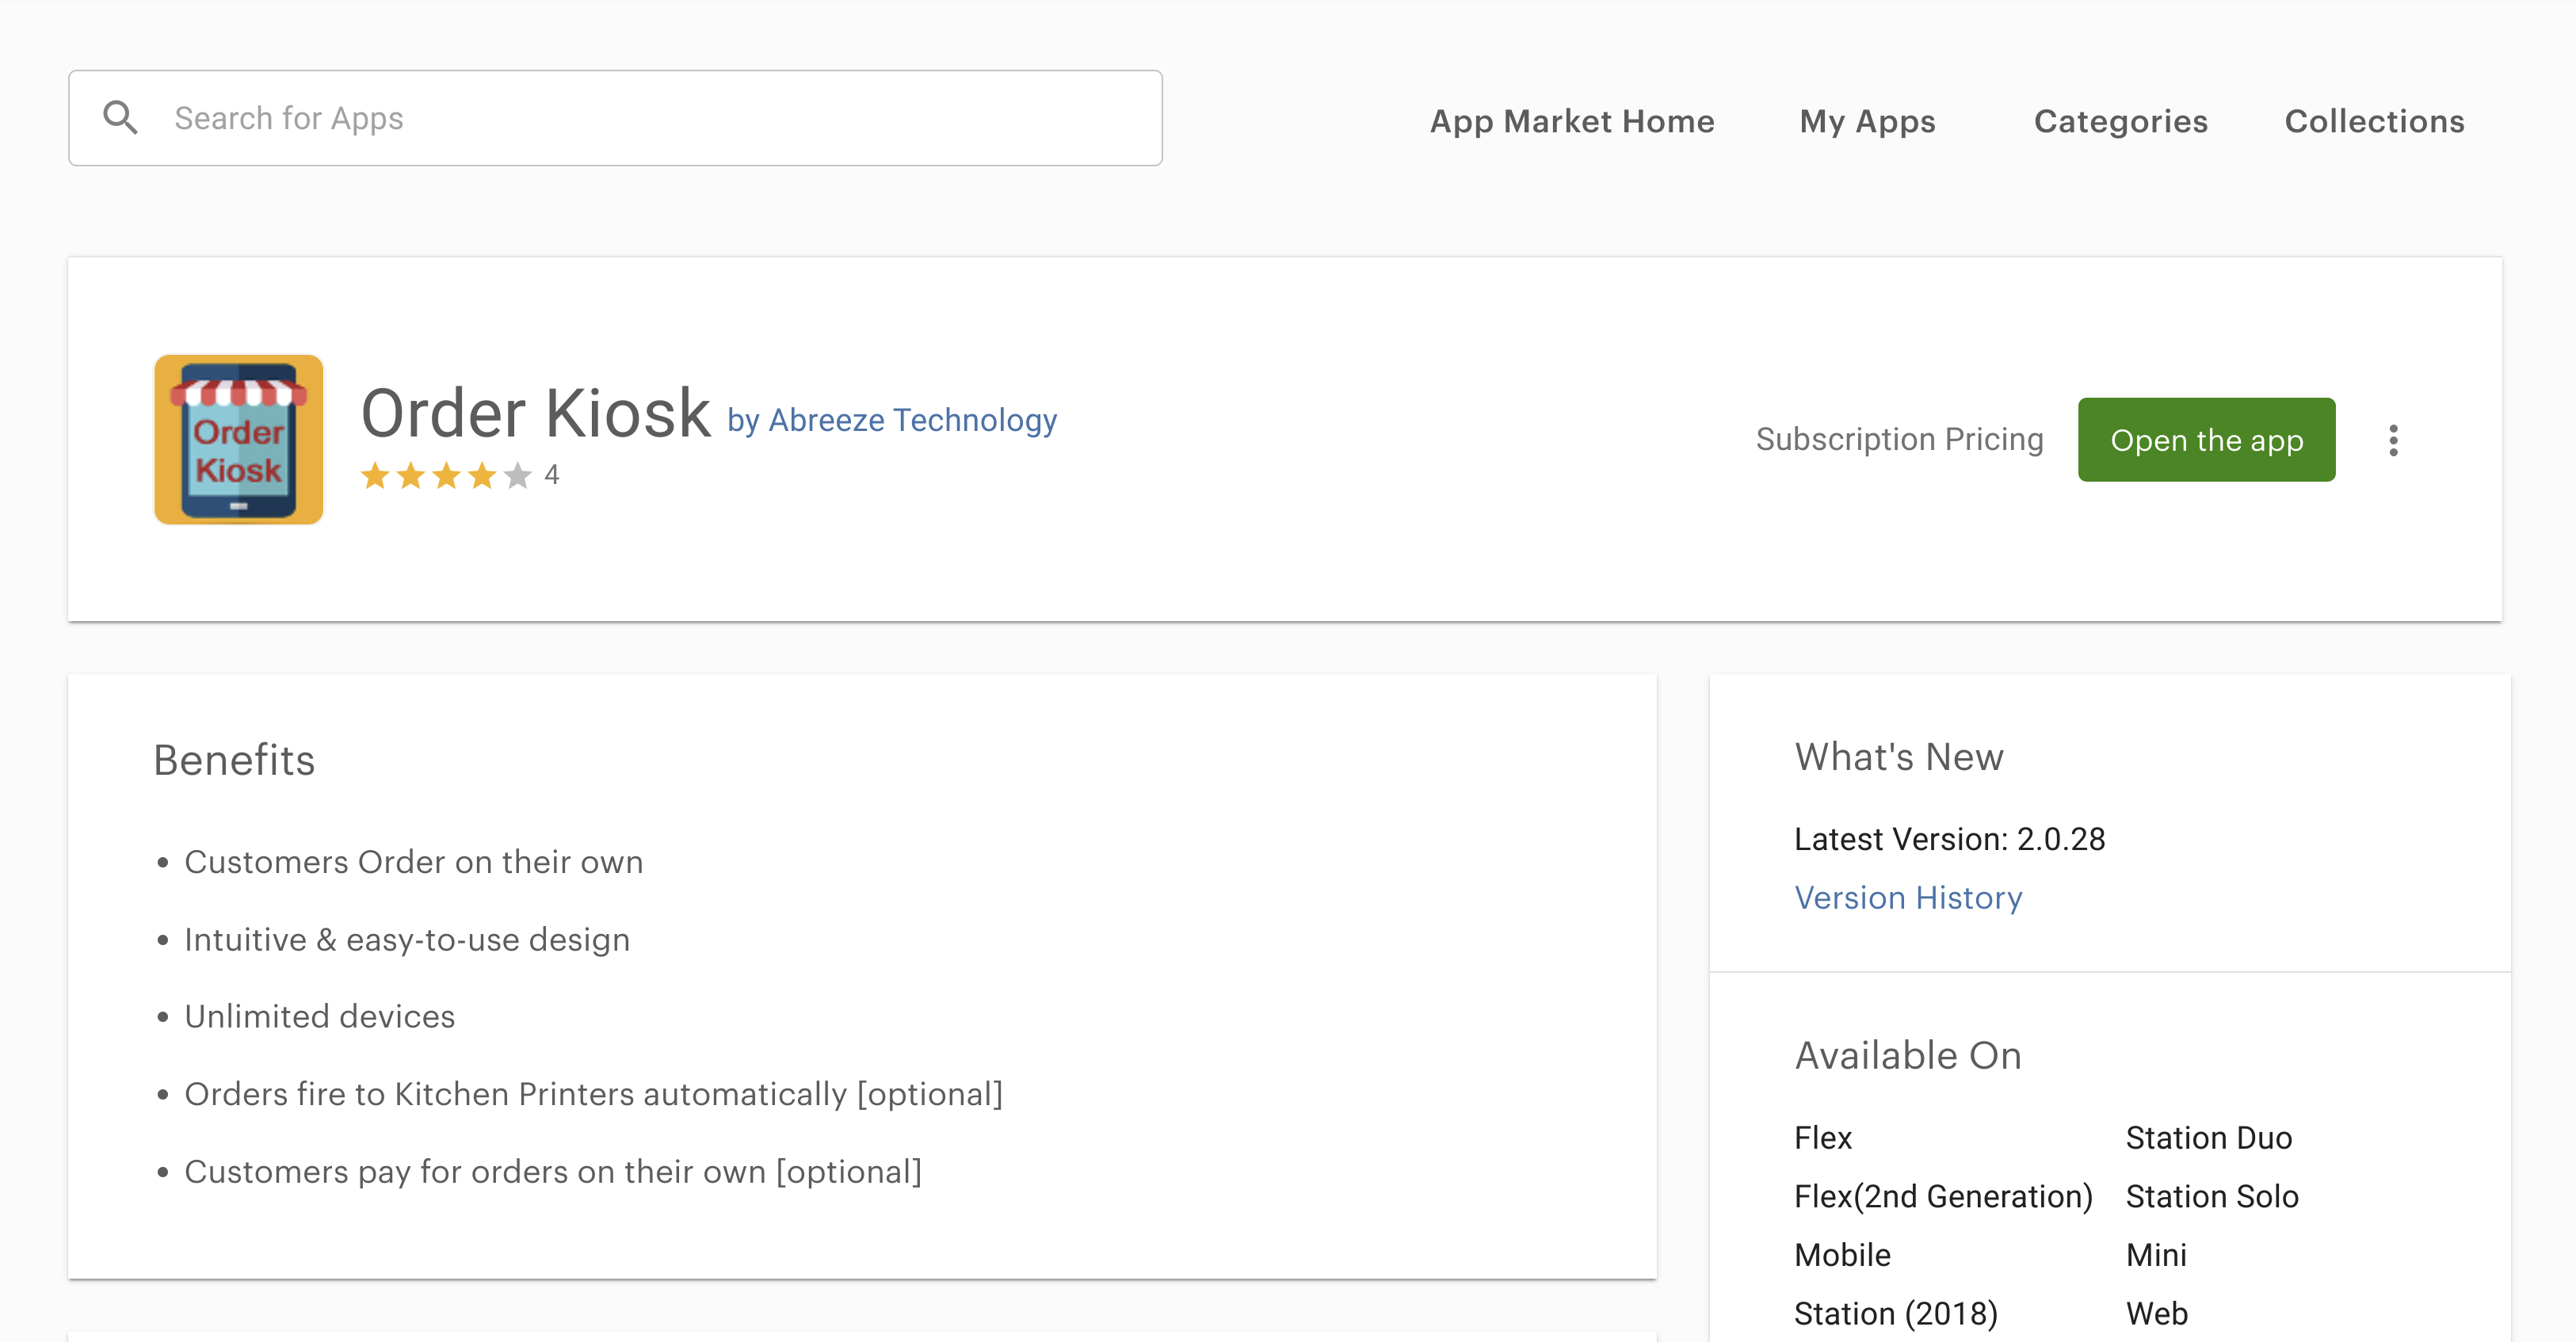This screenshot has height=1342, width=2576.
Task: Click the Mobile device entry
Action: coord(1842,1255)
